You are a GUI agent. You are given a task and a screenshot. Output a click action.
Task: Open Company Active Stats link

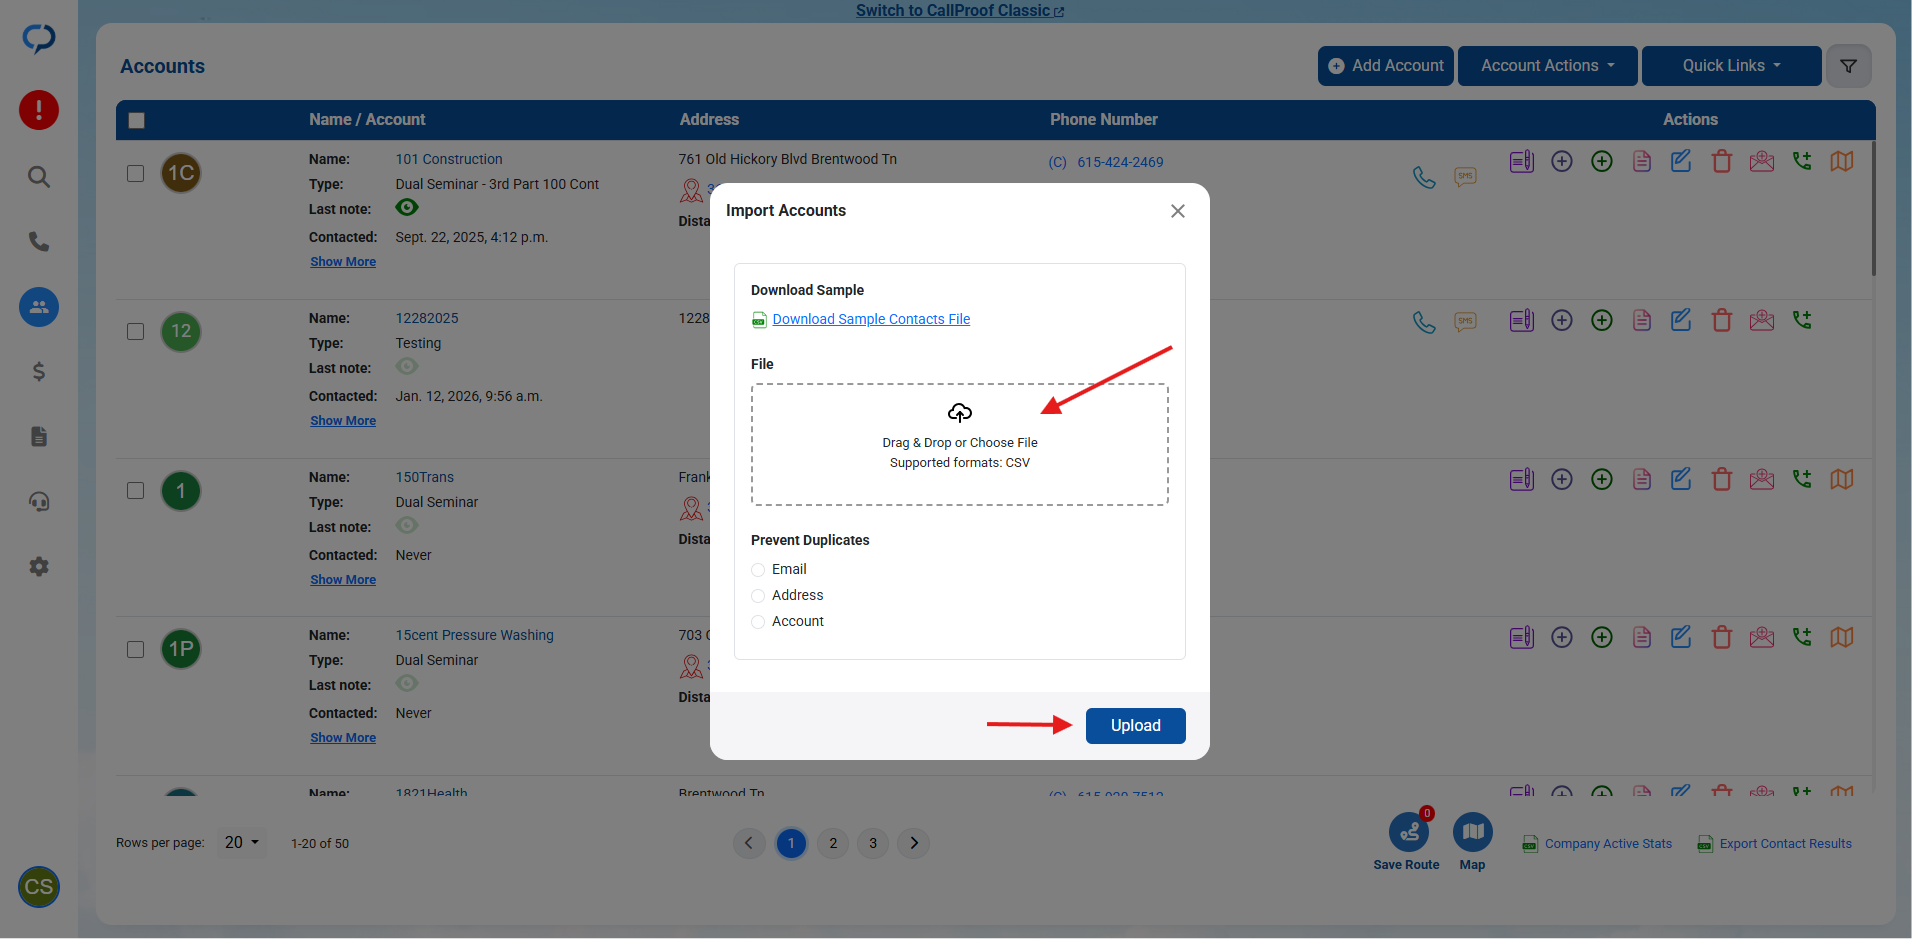click(x=1608, y=844)
